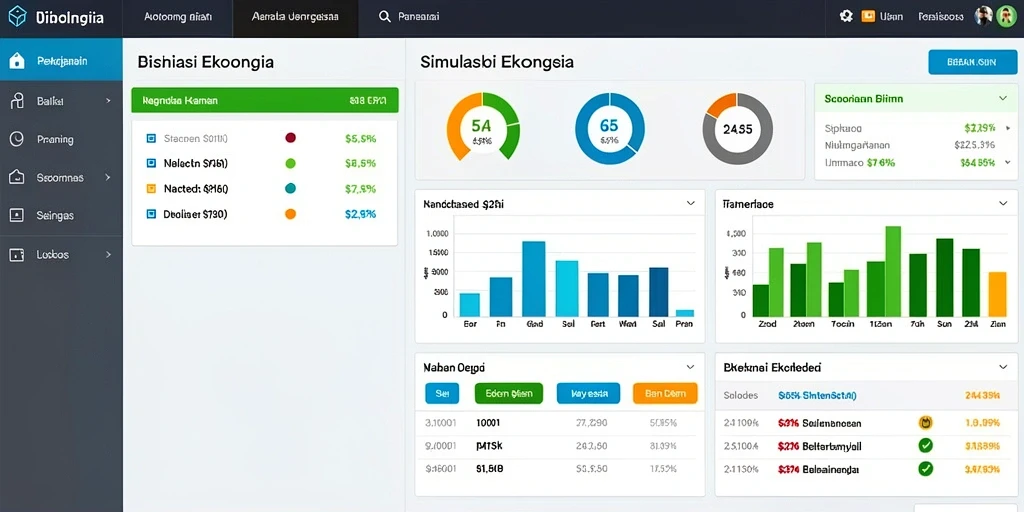Collapse the Scoonann Bimn panel chevron
Screen dimensions: 1024x512
coord(1003,99)
